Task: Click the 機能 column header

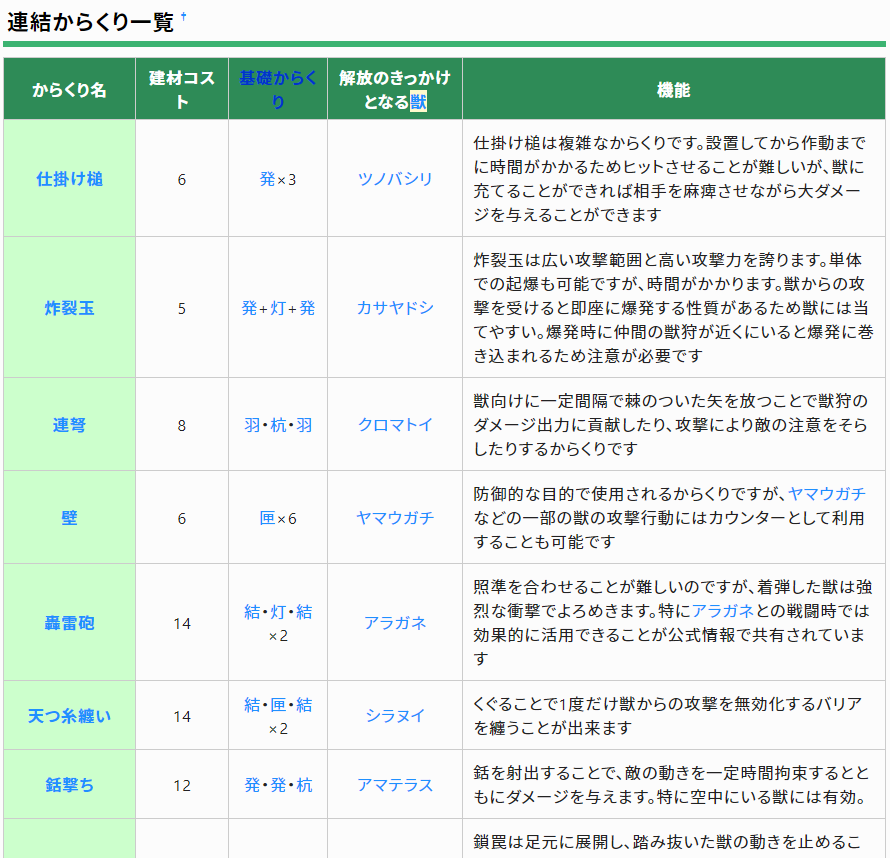Action: pos(672,89)
